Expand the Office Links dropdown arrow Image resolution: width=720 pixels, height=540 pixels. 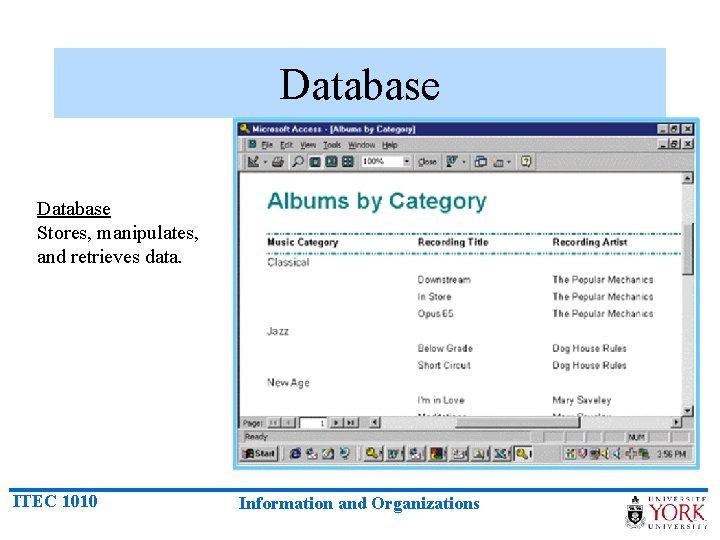point(464,162)
